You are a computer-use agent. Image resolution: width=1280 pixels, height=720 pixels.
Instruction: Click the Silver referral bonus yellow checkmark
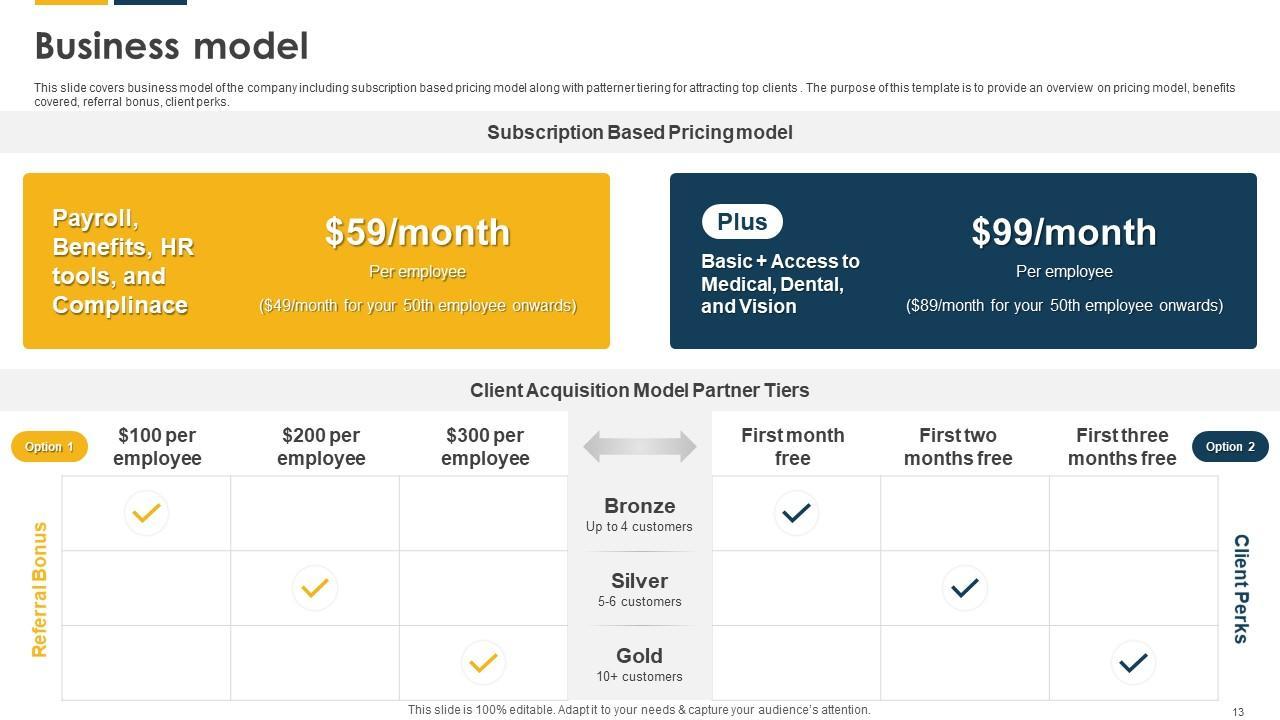click(314, 588)
